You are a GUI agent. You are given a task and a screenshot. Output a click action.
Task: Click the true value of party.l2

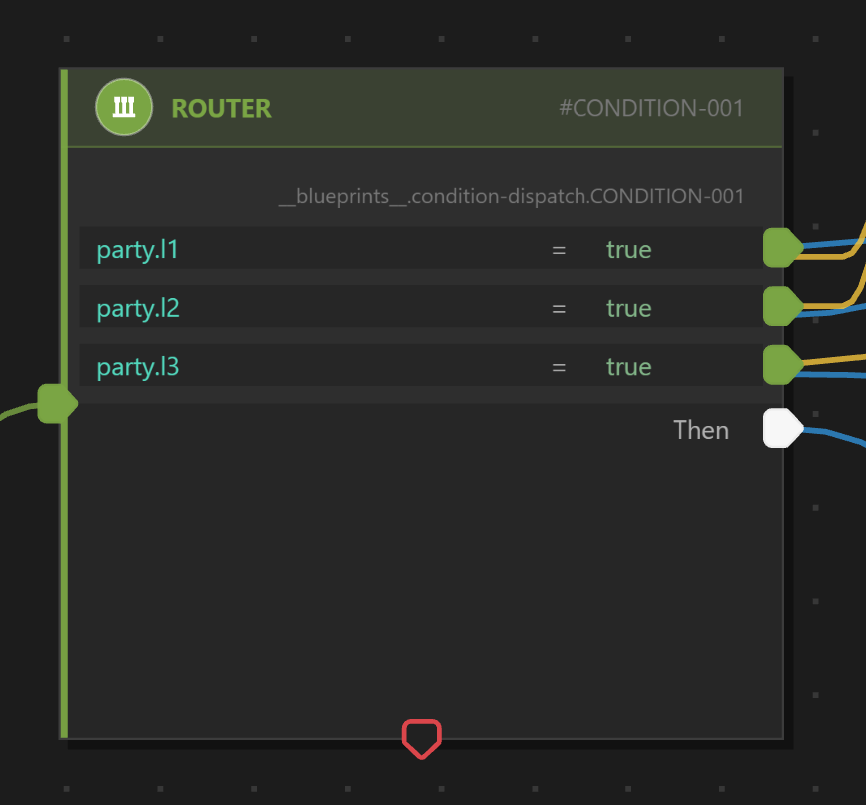(x=629, y=309)
